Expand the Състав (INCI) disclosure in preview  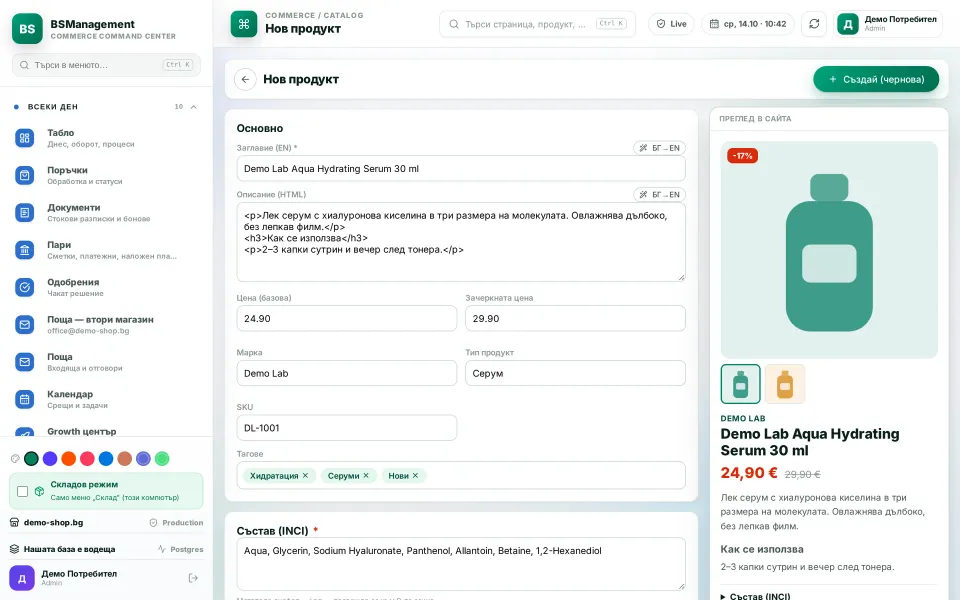(x=756, y=596)
